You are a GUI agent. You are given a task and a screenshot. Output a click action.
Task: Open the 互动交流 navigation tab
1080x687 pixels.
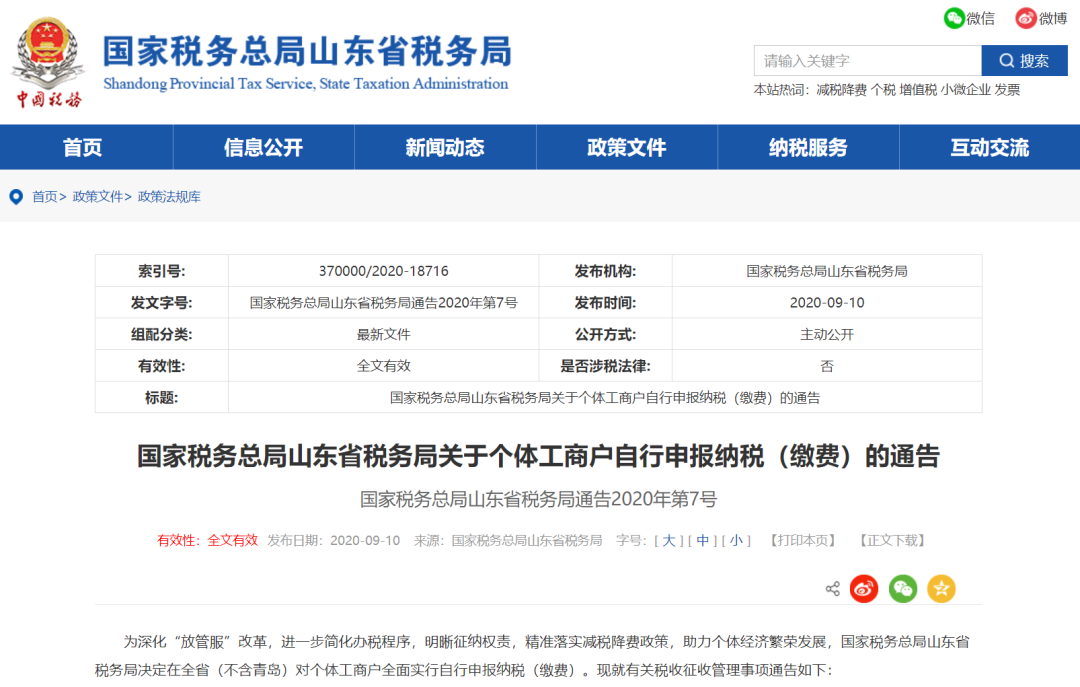click(x=990, y=147)
